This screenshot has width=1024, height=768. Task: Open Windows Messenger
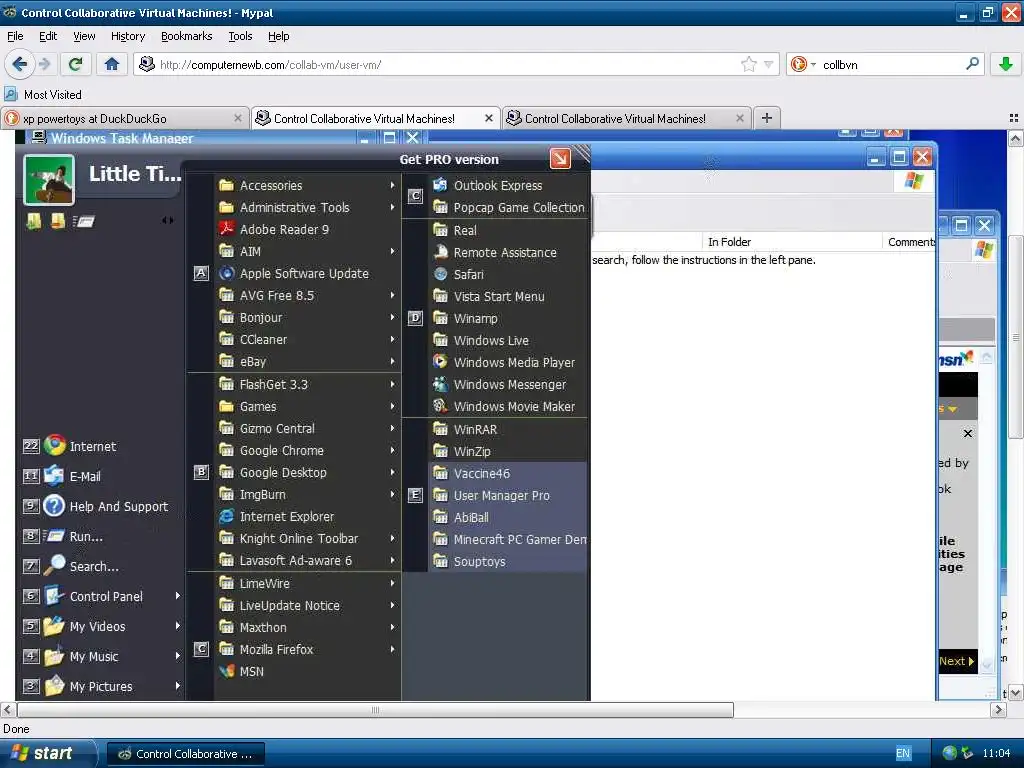click(509, 385)
